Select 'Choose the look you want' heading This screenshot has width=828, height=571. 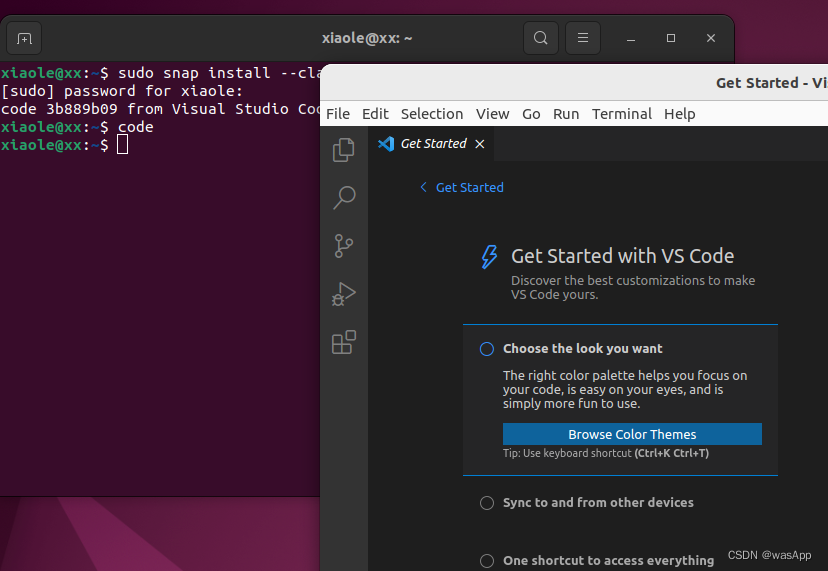pyautogui.click(x=582, y=349)
